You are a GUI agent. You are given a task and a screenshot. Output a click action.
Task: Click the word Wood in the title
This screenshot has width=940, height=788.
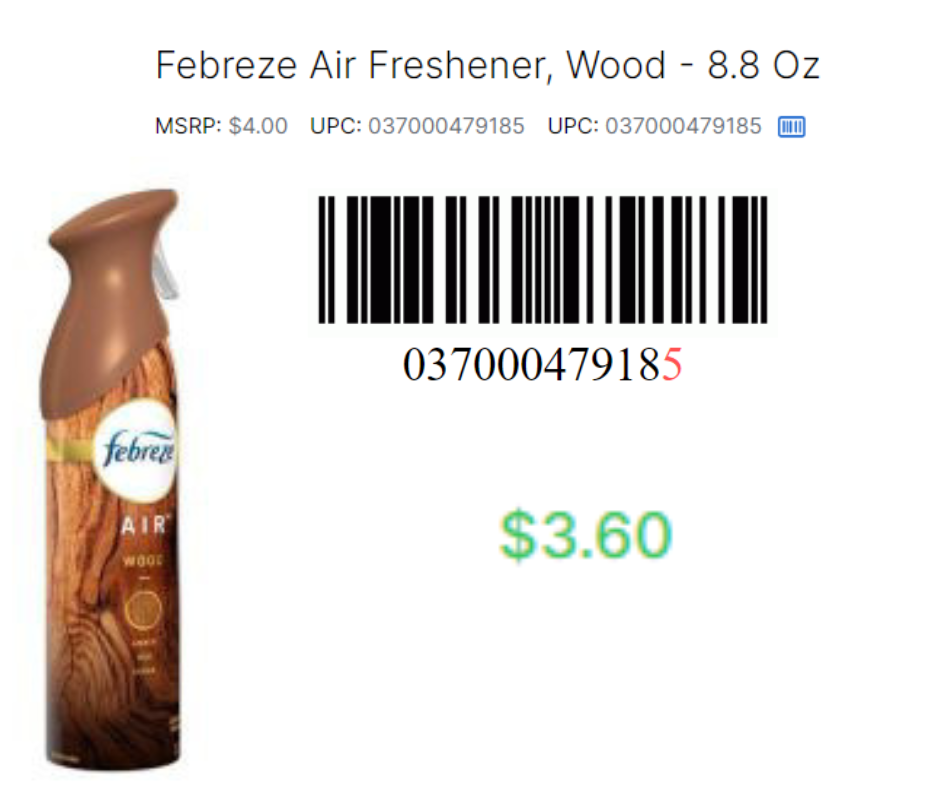616,65
